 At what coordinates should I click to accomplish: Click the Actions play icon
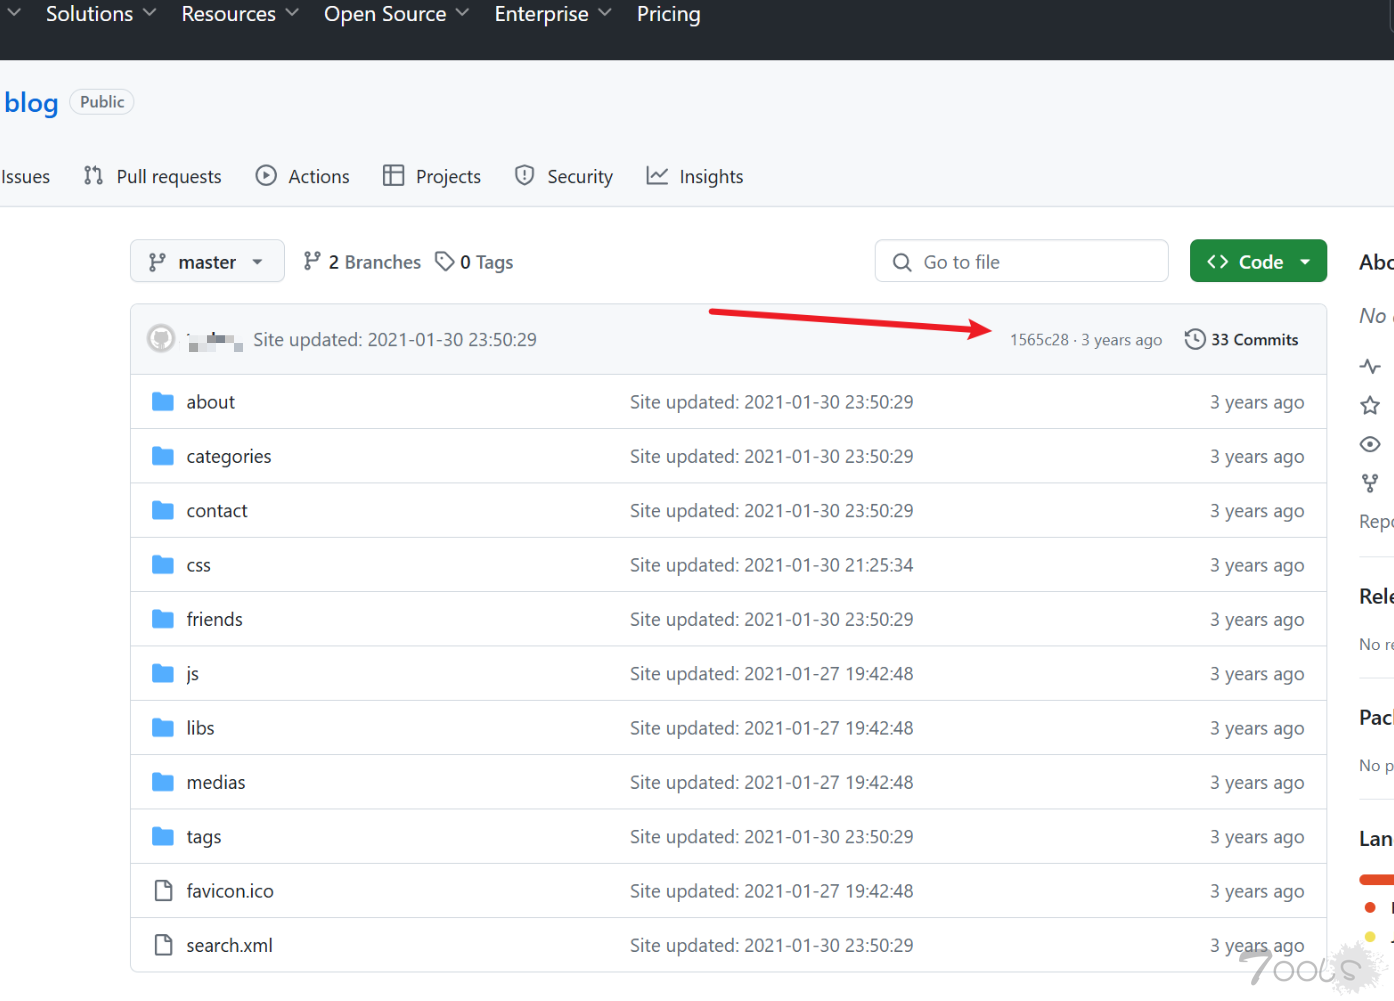pos(266,176)
